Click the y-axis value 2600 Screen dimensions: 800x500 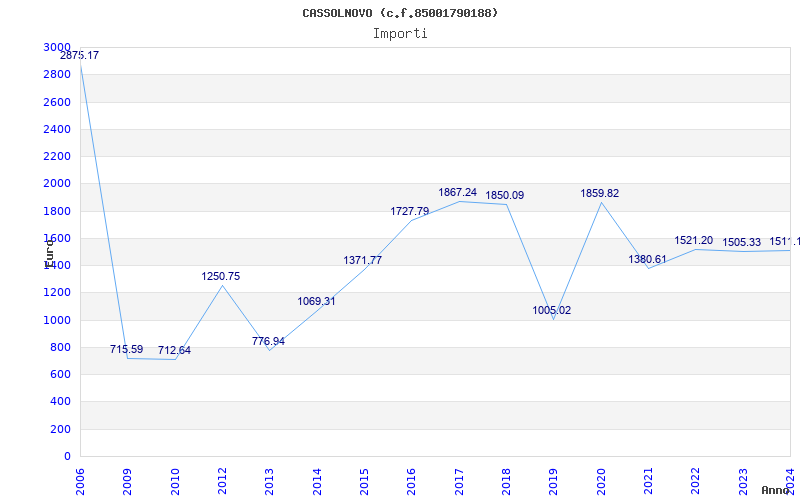[58, 102]
